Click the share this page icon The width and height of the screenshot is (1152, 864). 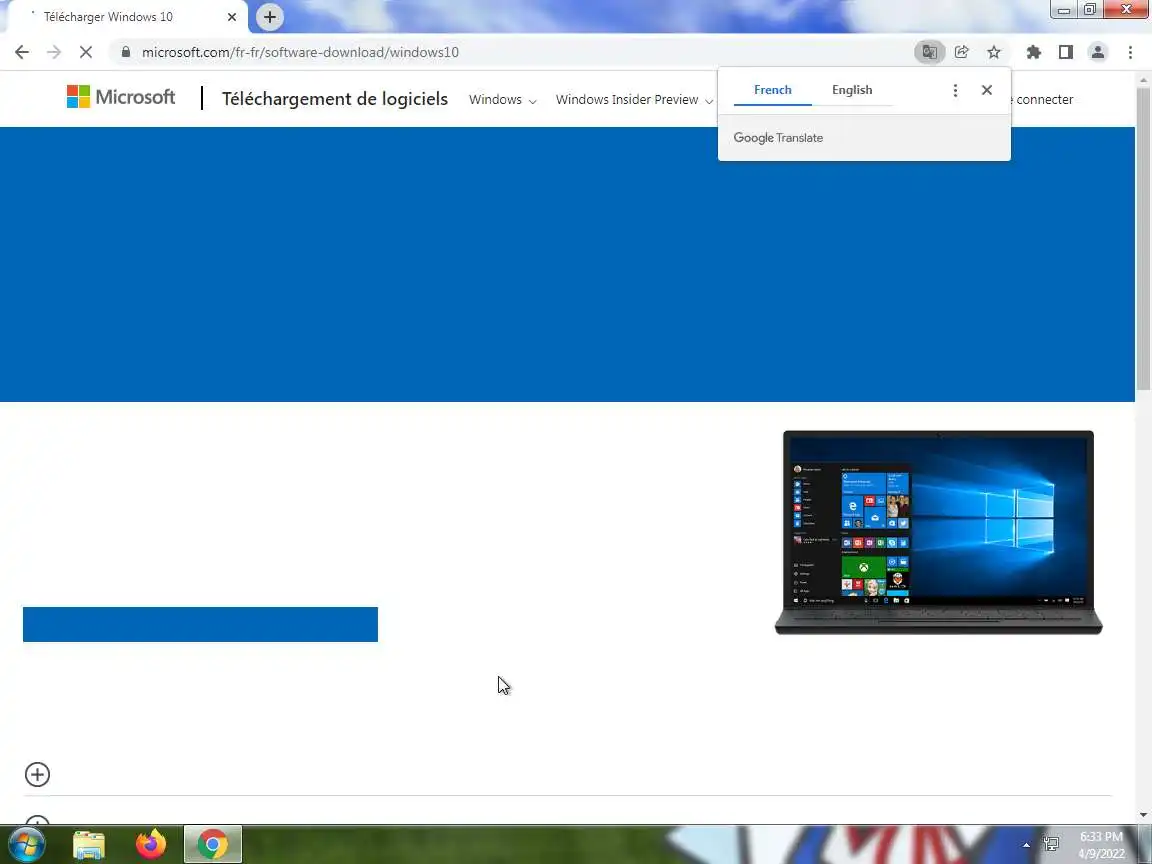pos(962,52)
